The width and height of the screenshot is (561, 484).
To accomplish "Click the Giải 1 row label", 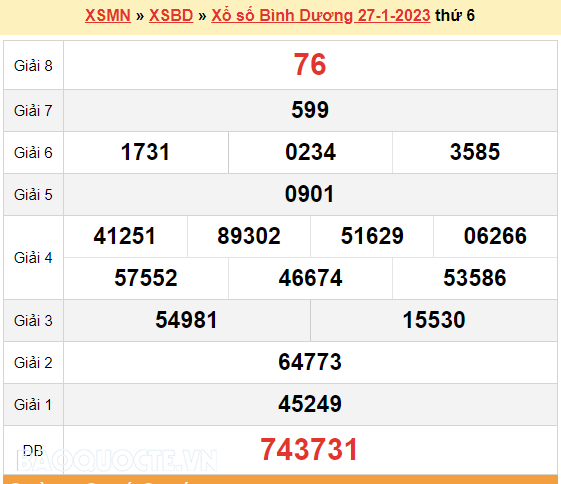I will pos(33,405).
